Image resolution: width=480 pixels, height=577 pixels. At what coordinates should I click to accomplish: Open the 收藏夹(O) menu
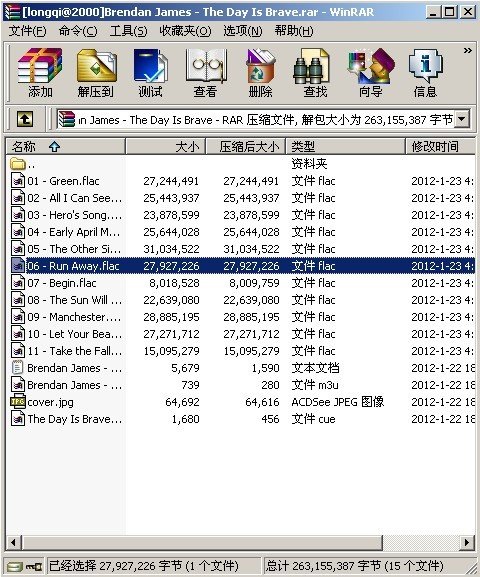pos(185,31)
